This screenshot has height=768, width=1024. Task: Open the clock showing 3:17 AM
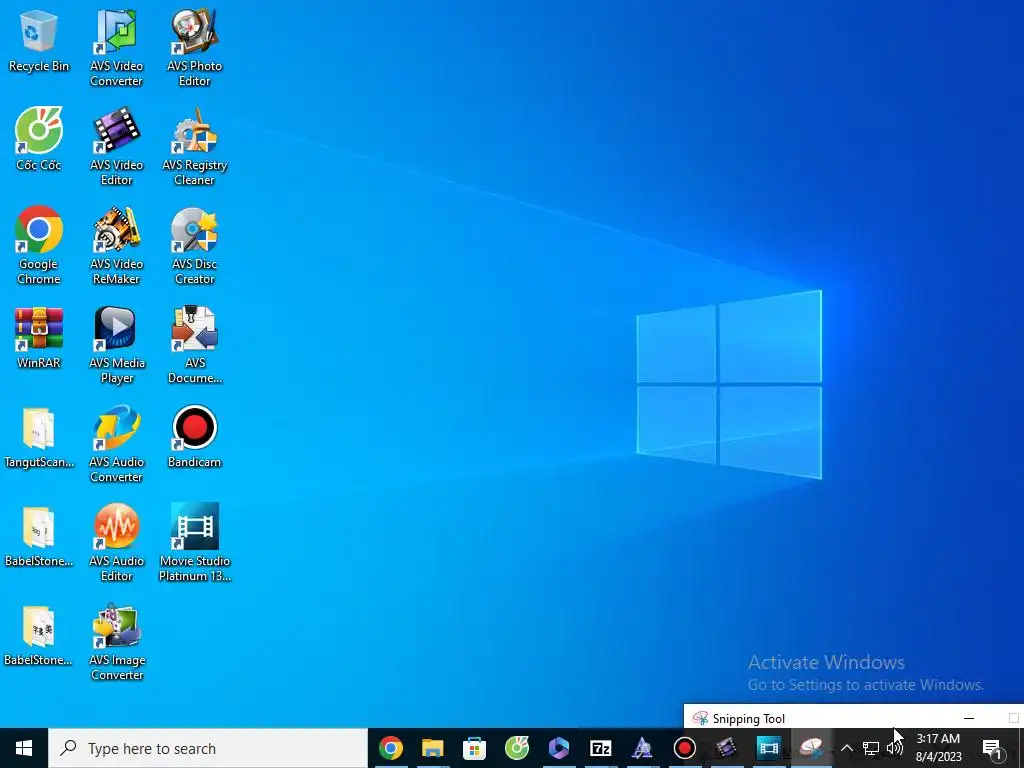coord(938,748)
